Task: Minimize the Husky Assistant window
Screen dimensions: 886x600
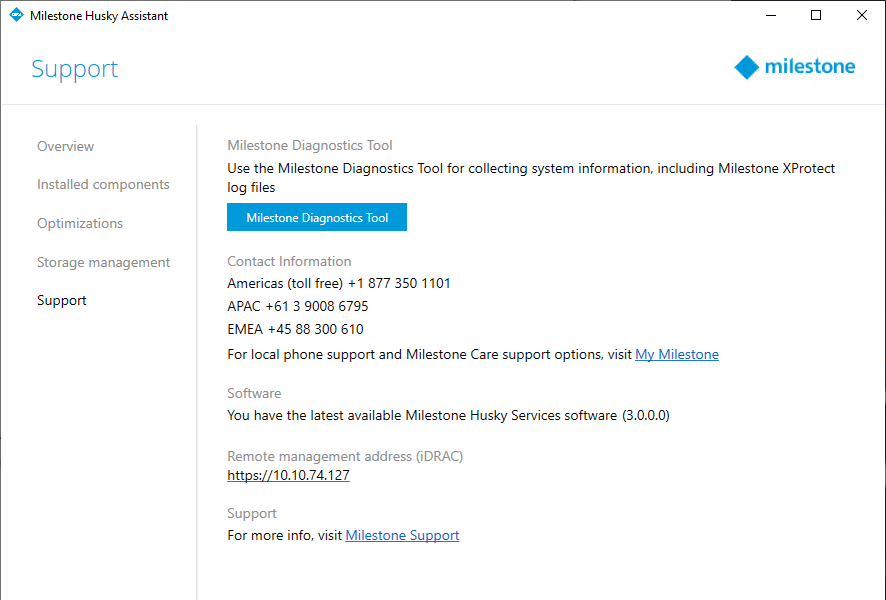Action: (771, 15)
